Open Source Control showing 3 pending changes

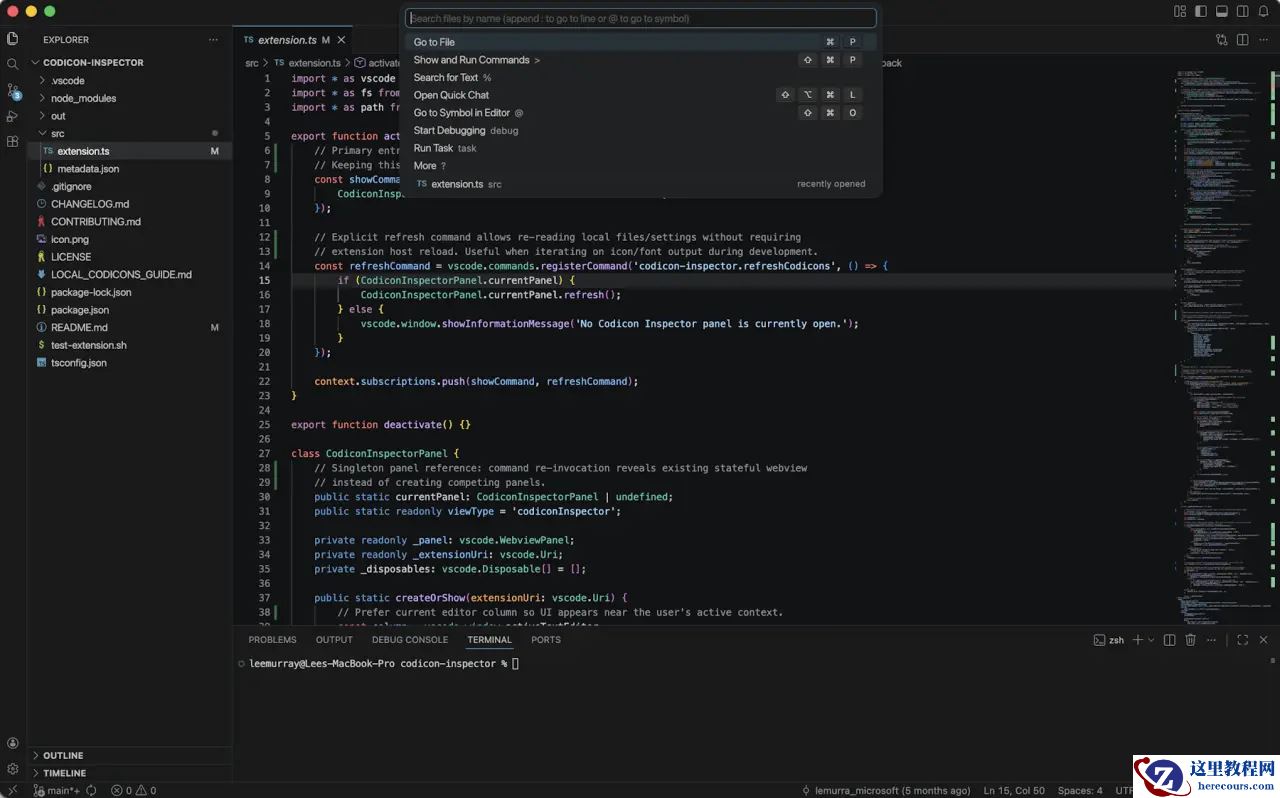click(x=12, y=90)
